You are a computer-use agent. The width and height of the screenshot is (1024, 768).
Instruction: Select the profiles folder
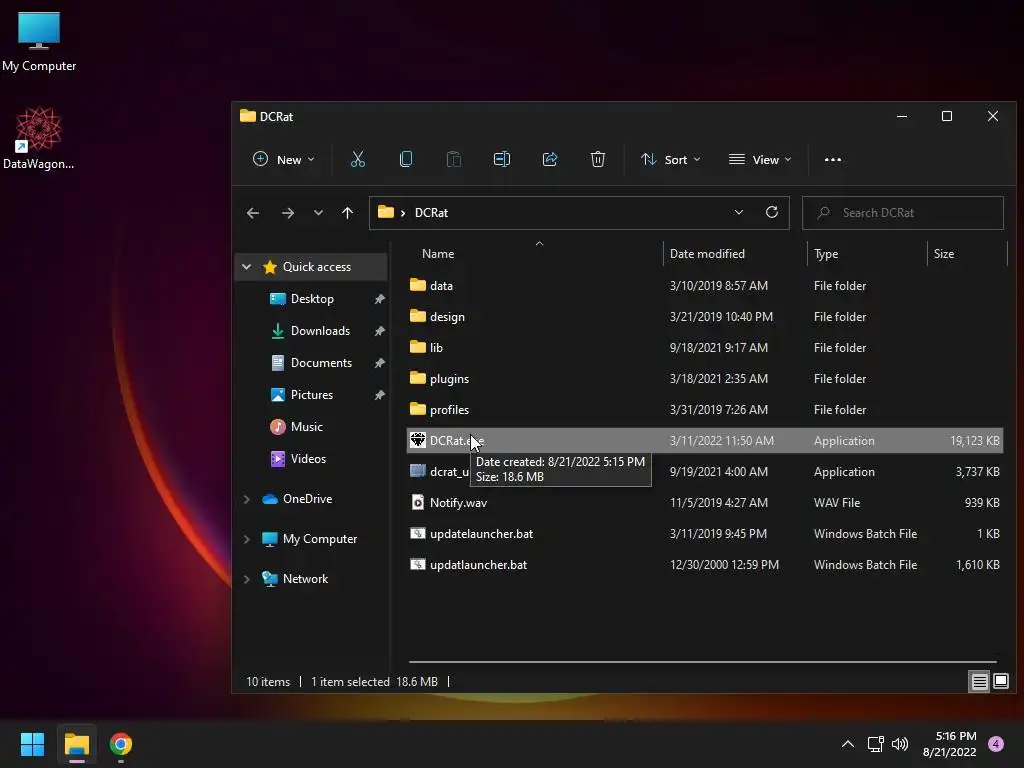[705, 410]
